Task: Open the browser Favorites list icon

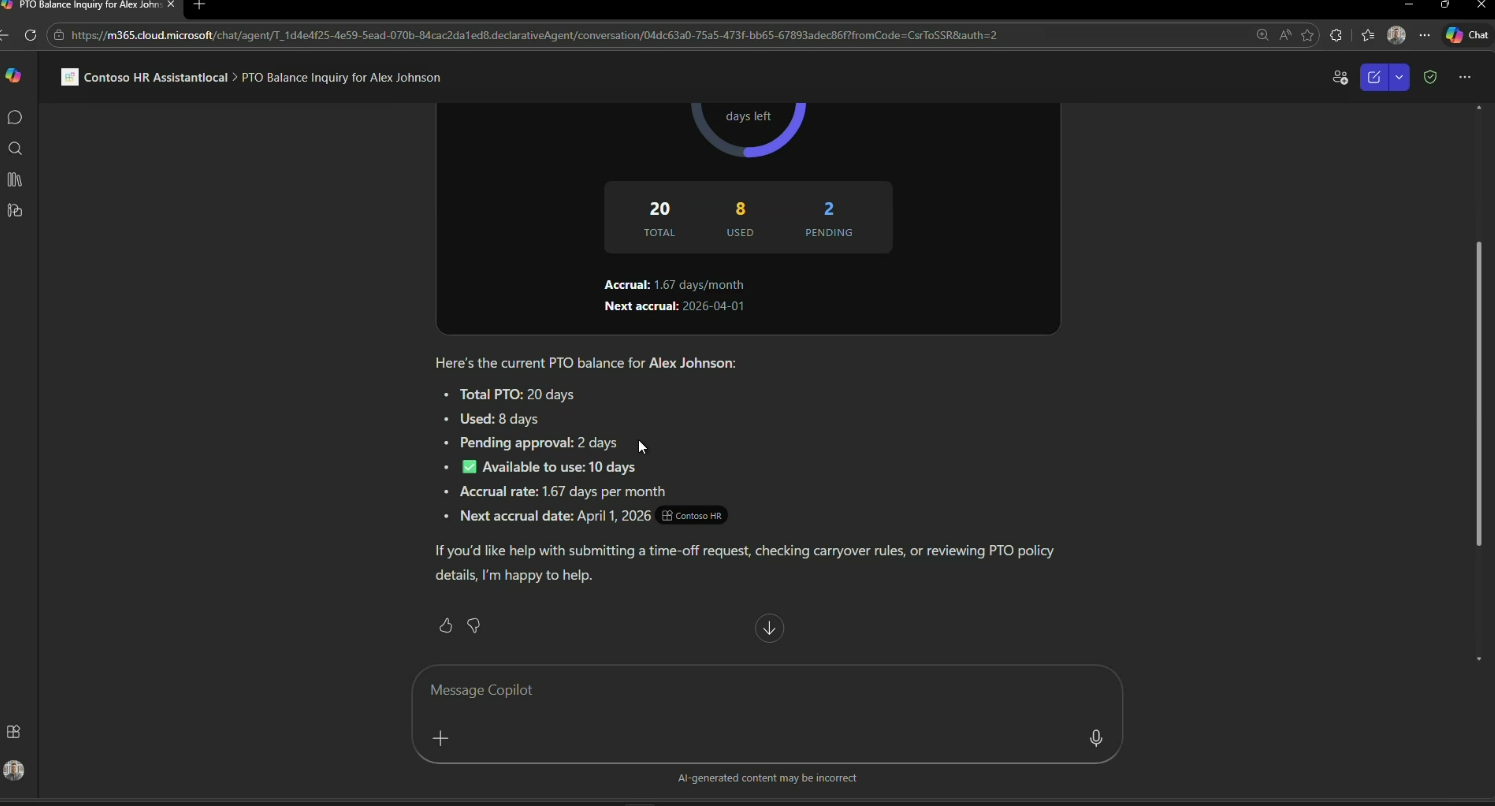Action: click(x=1368, y=35)
